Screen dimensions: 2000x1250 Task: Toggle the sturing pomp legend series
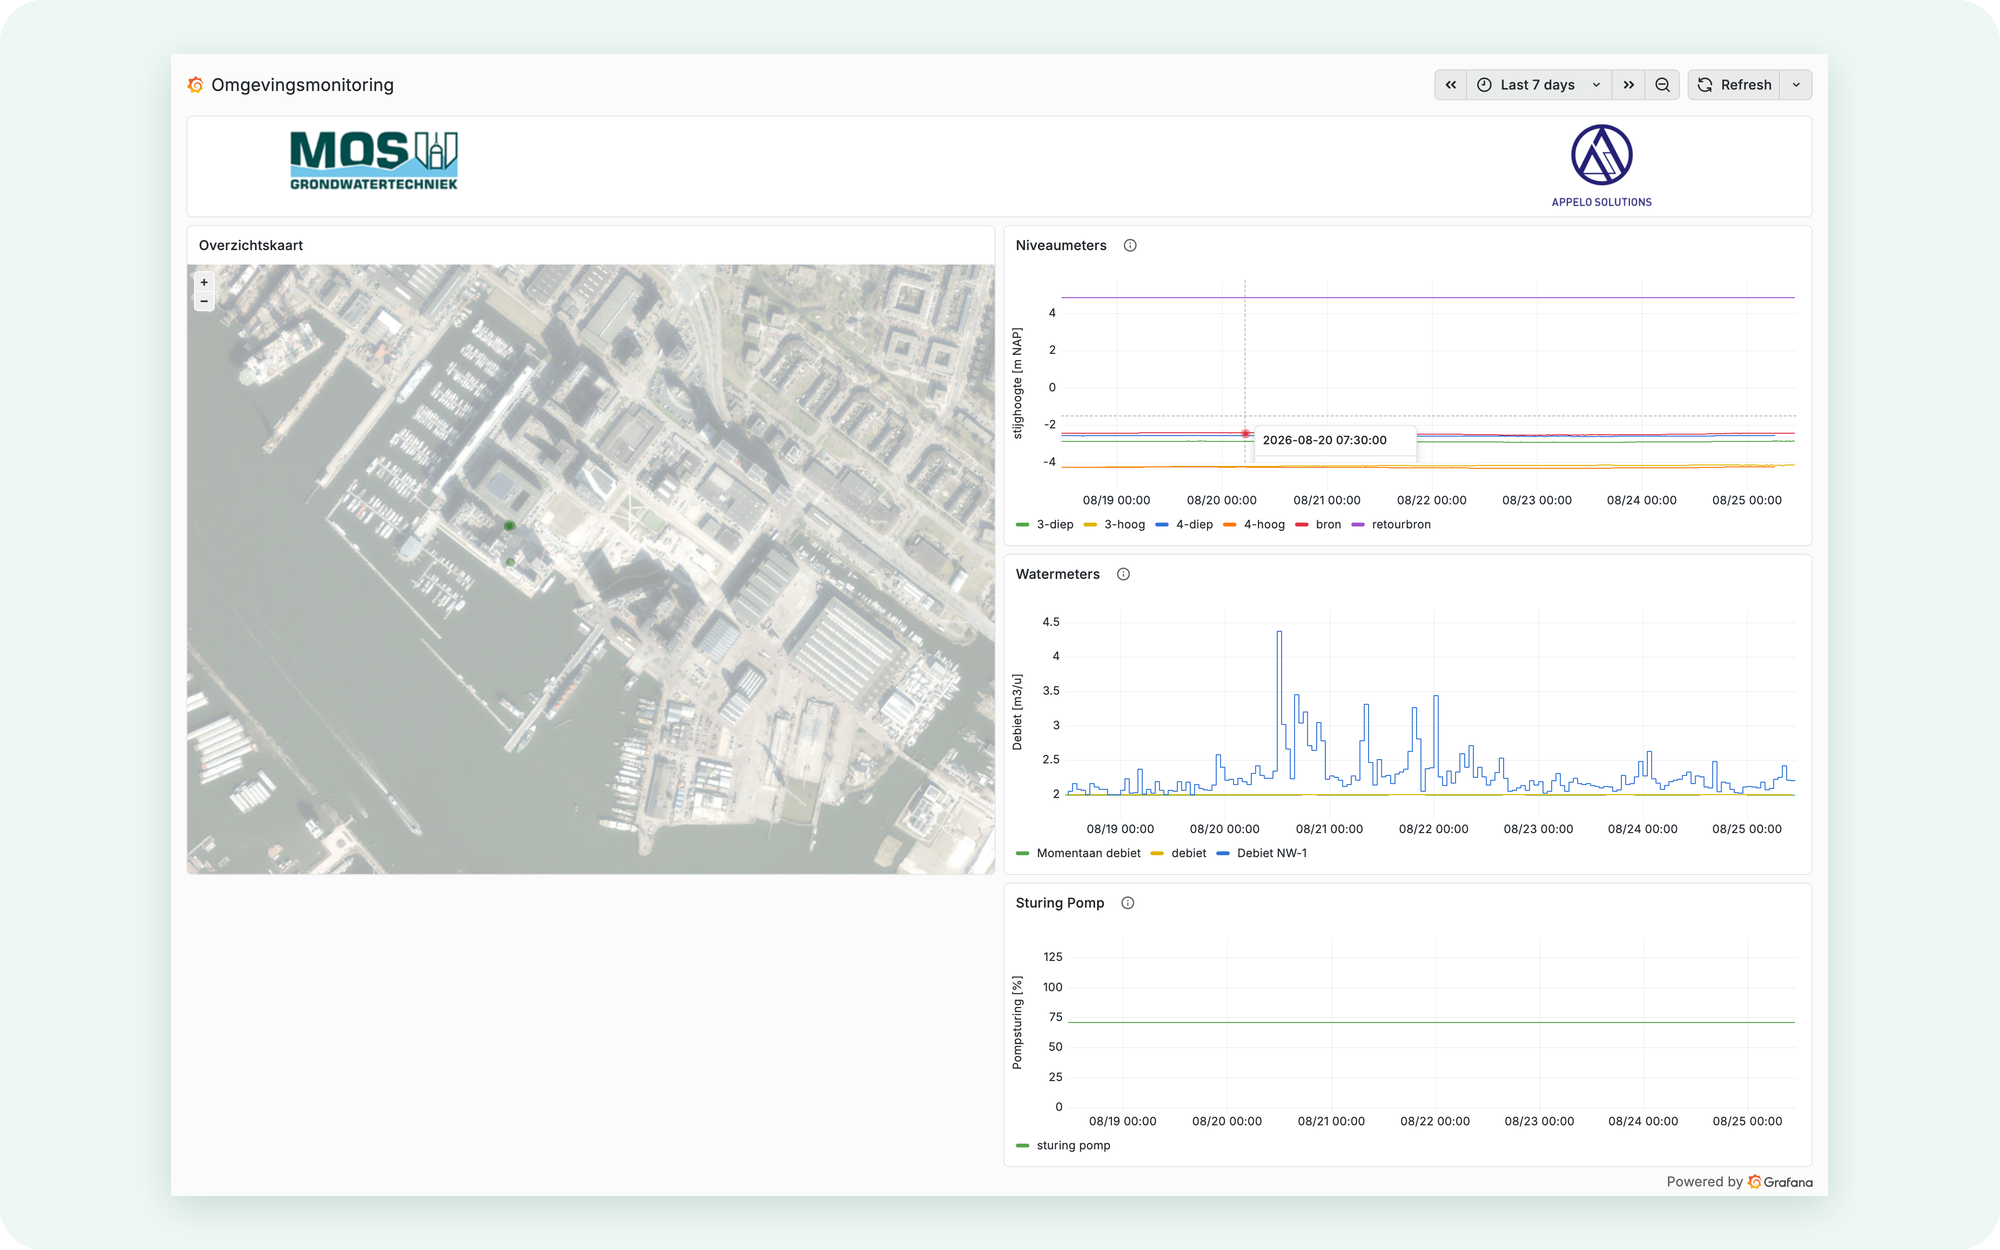tap(1064, 1146)
